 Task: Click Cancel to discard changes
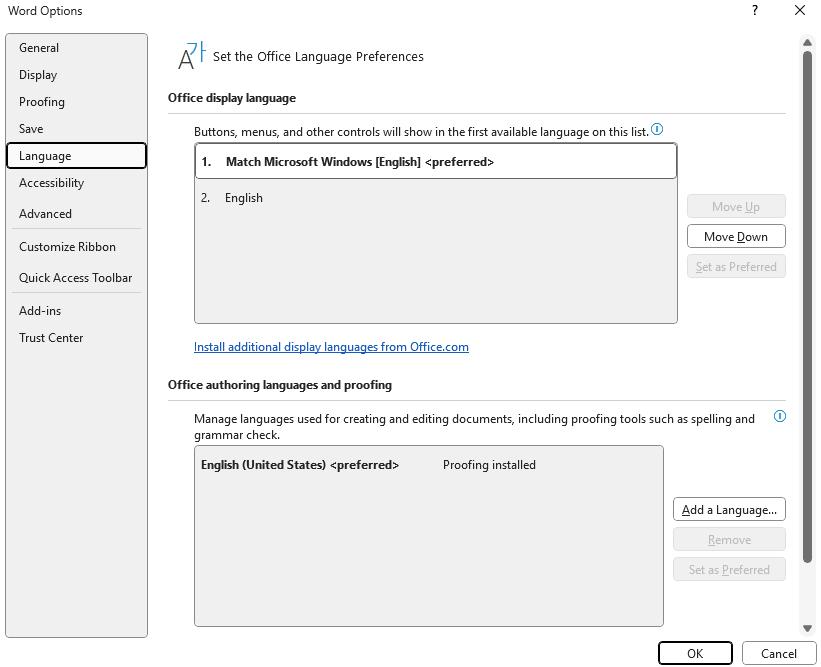(778, 653)
